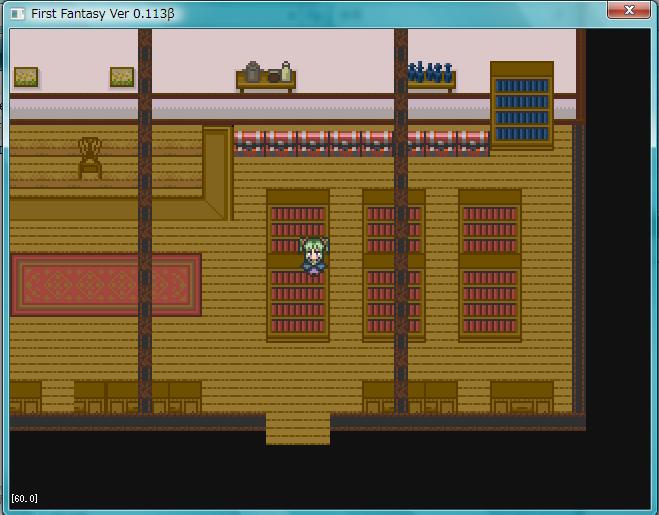The image size is (659, 515).
Task: Close the First Fantasy window
Action: pyautogui.click(x=629, y=10)
